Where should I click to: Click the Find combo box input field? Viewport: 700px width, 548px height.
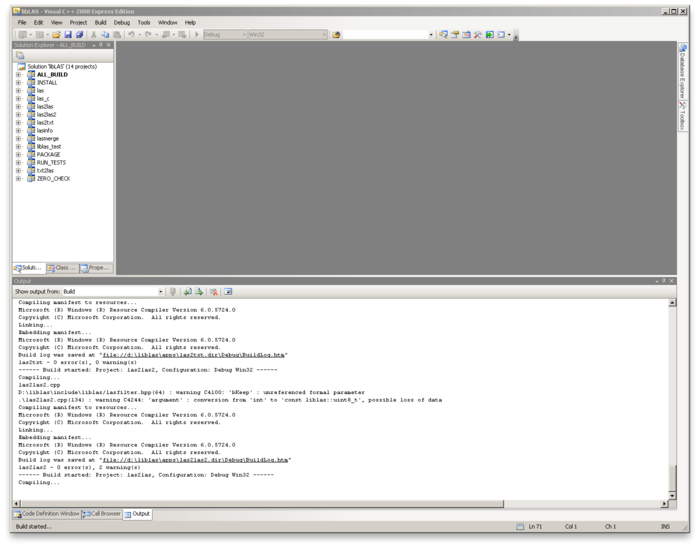(x=385, y=34)
